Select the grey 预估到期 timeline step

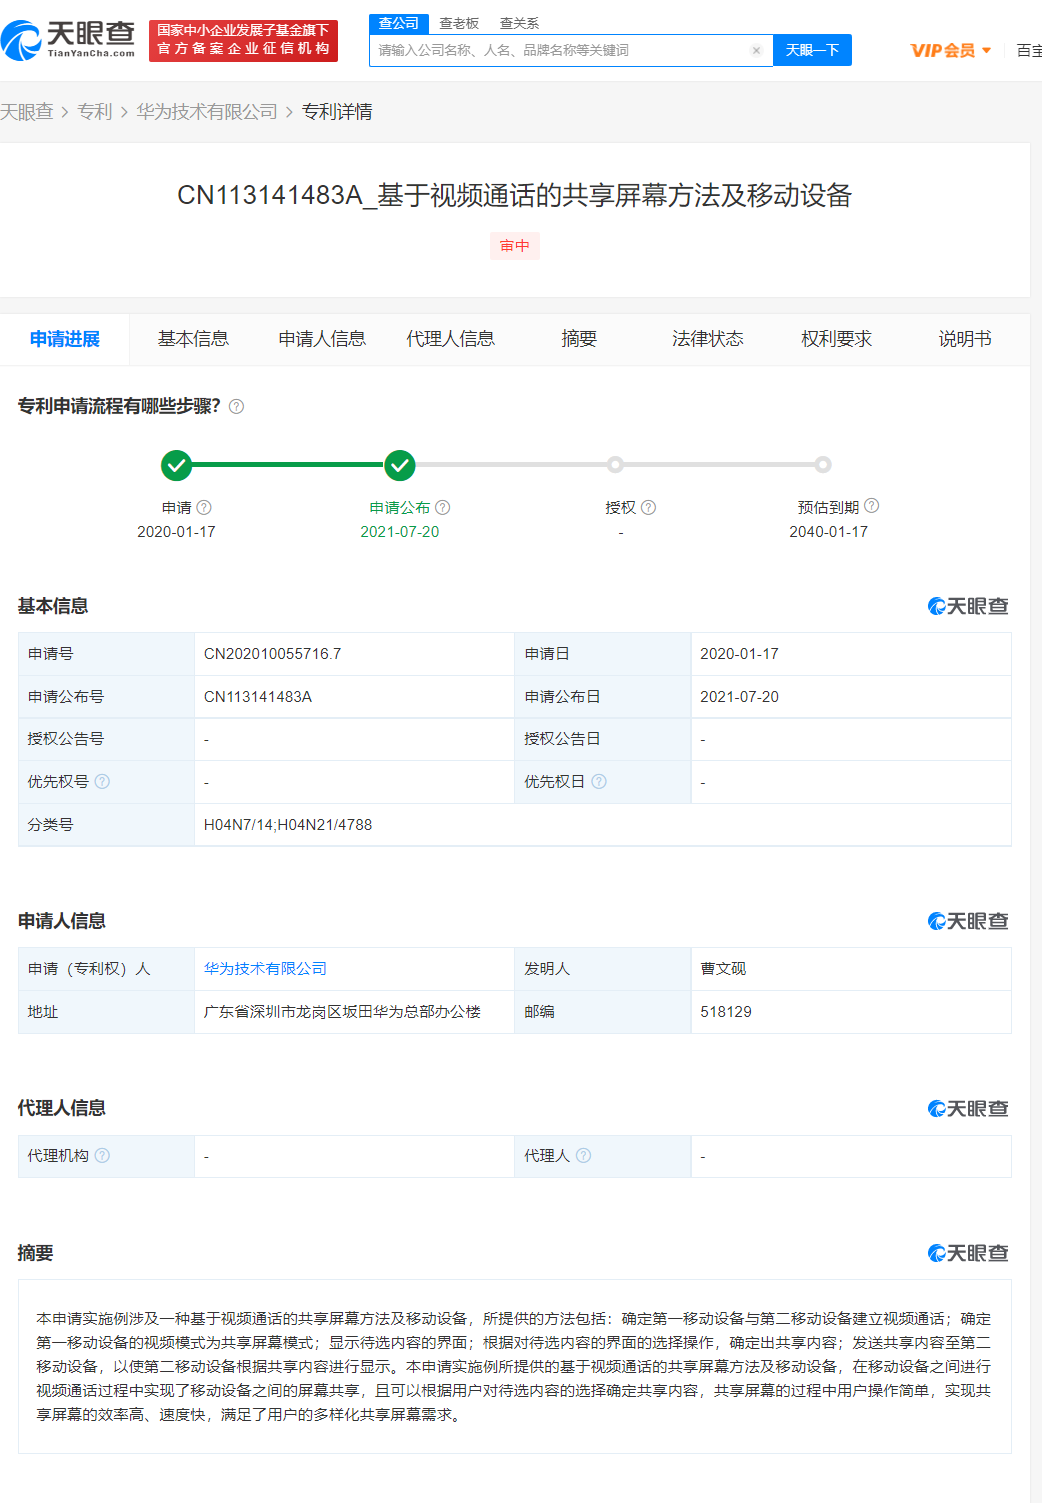click(822, 464)
